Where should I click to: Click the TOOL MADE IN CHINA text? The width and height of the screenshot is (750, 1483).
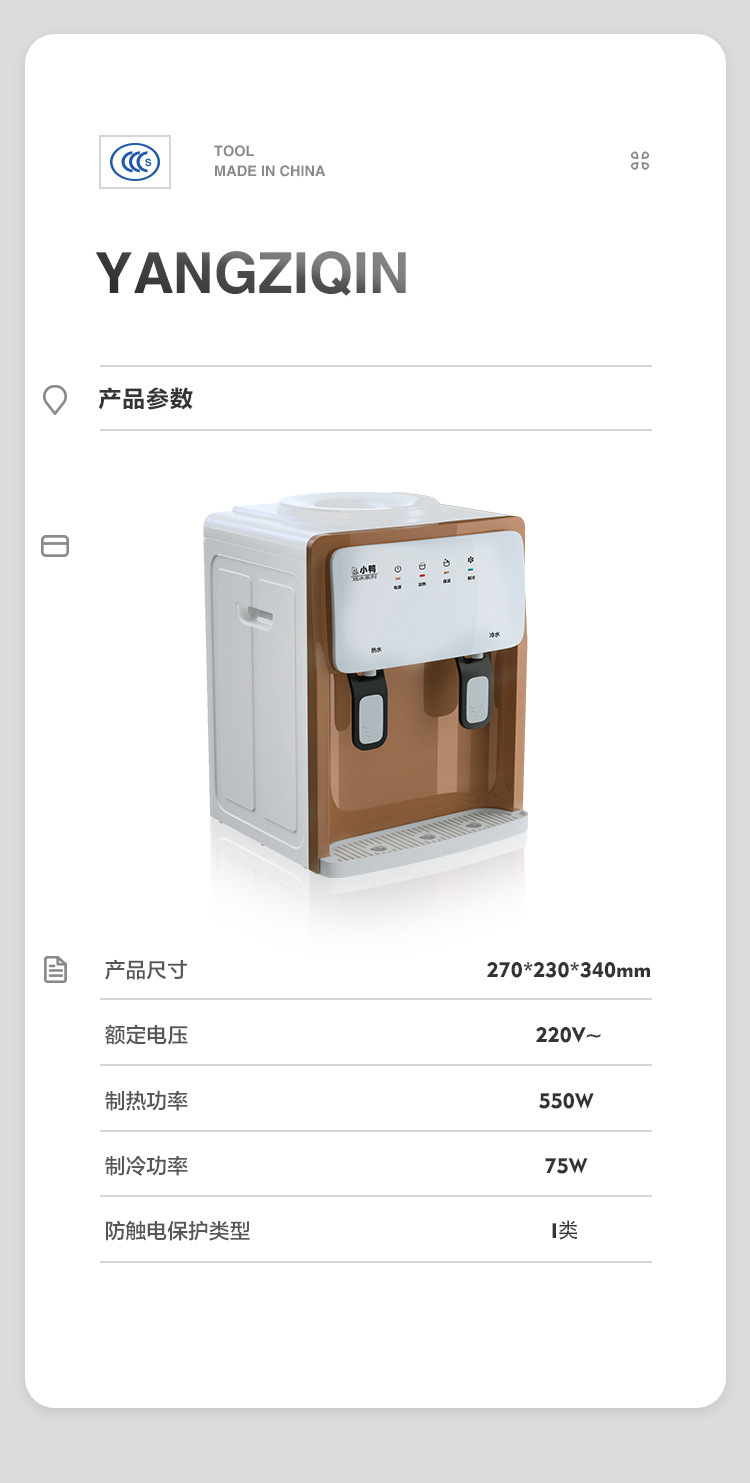269,161
